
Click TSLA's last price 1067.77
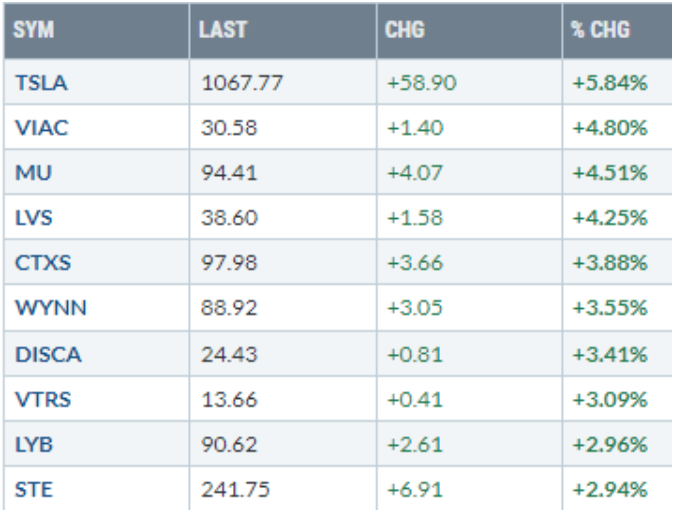[x=240, y=83]
